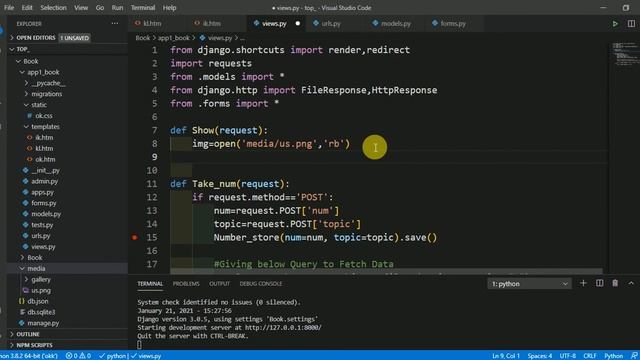Image resolution: width=640 pixels, height=360 pixels.
Task: Open manage.py file
Action: (43, 323)
